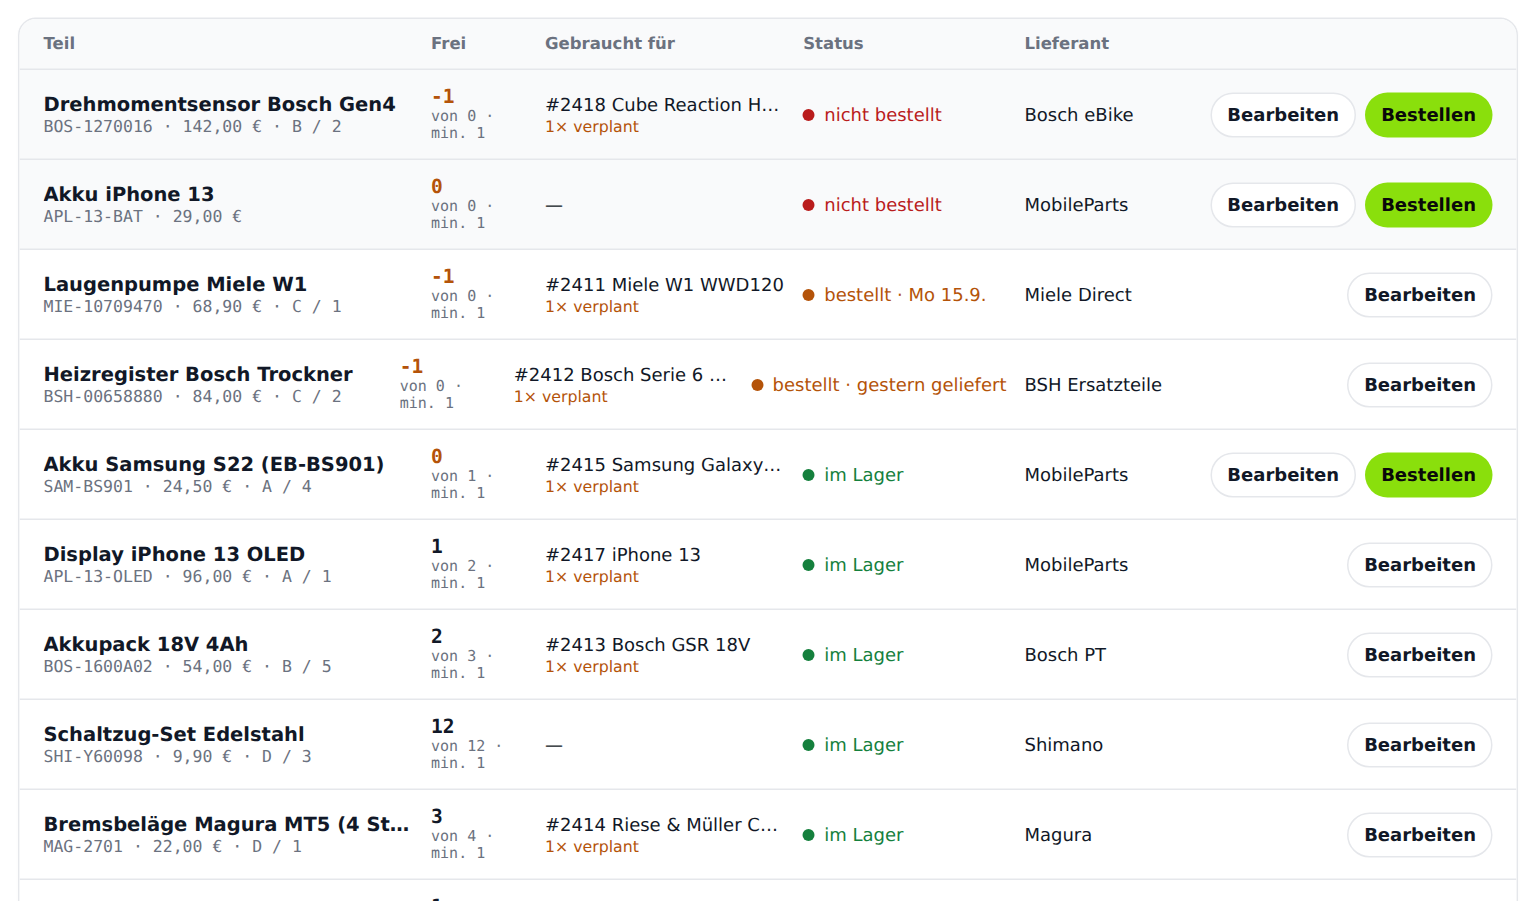1536x902 pixels.
Task: Edit the Heizregister Bosch Trockner entry
Action: pyautogui.click(x=1420, y=385)
